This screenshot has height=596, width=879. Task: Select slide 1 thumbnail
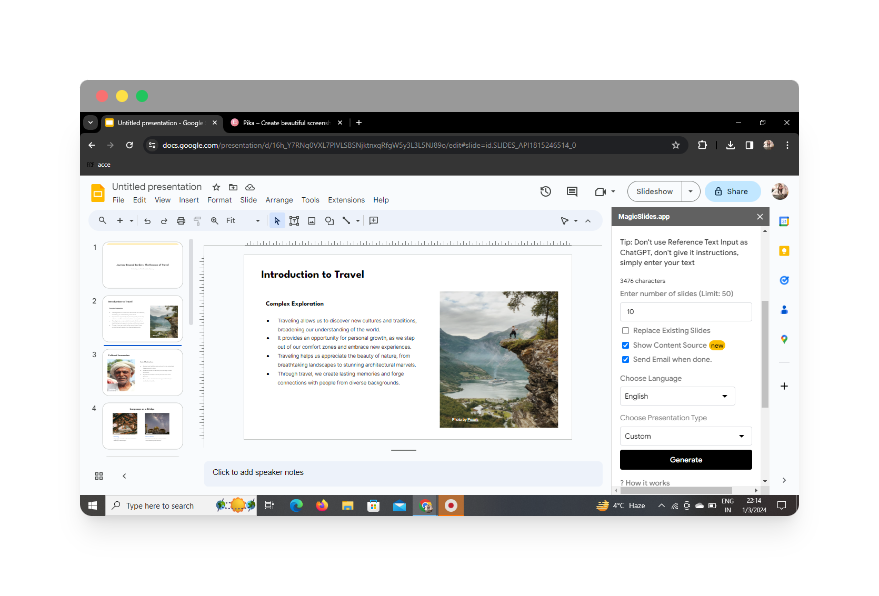142,265
